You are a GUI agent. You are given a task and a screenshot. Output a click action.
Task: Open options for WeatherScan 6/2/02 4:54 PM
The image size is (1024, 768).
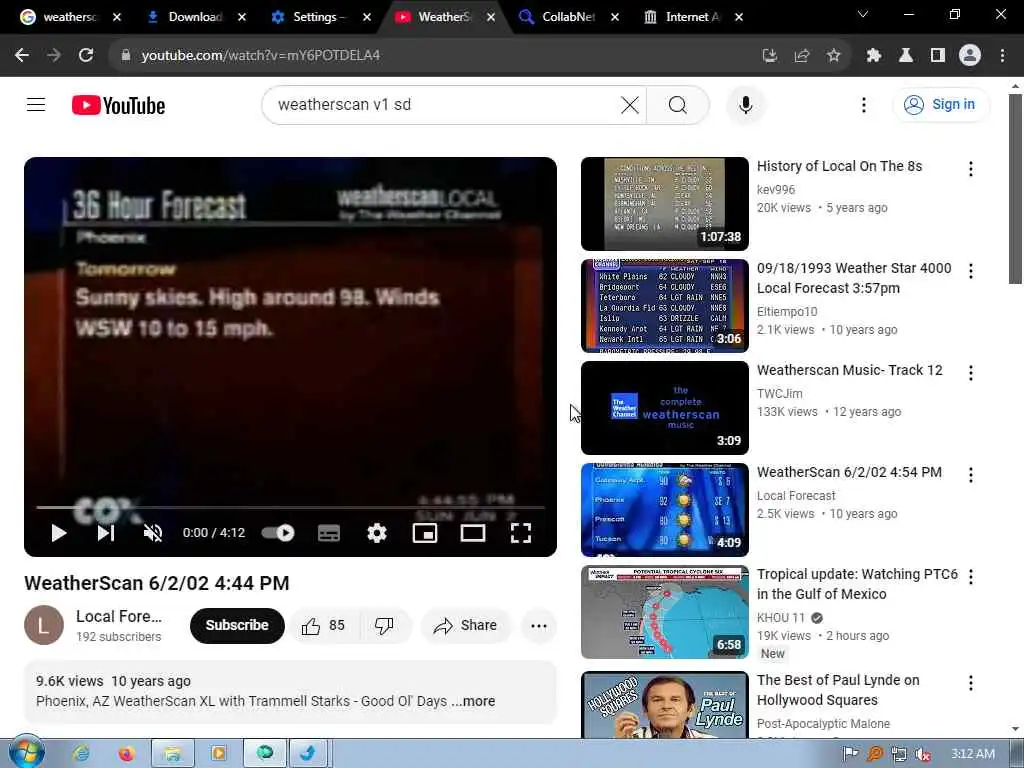[970, 475]
